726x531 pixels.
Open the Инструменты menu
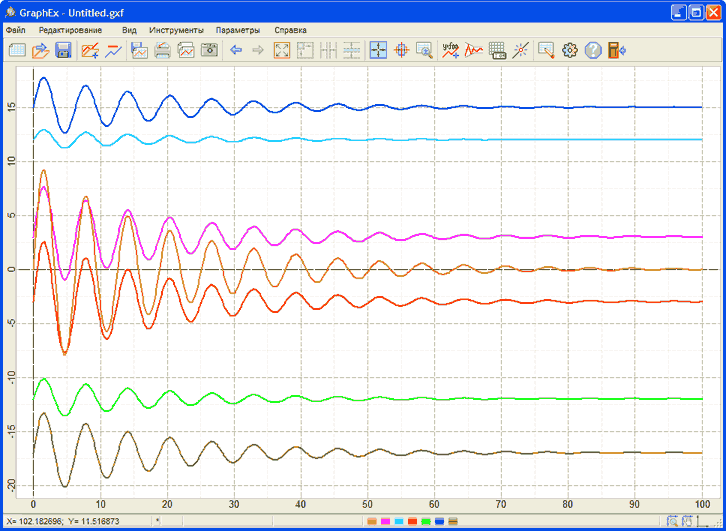click(x=176, y=30)
